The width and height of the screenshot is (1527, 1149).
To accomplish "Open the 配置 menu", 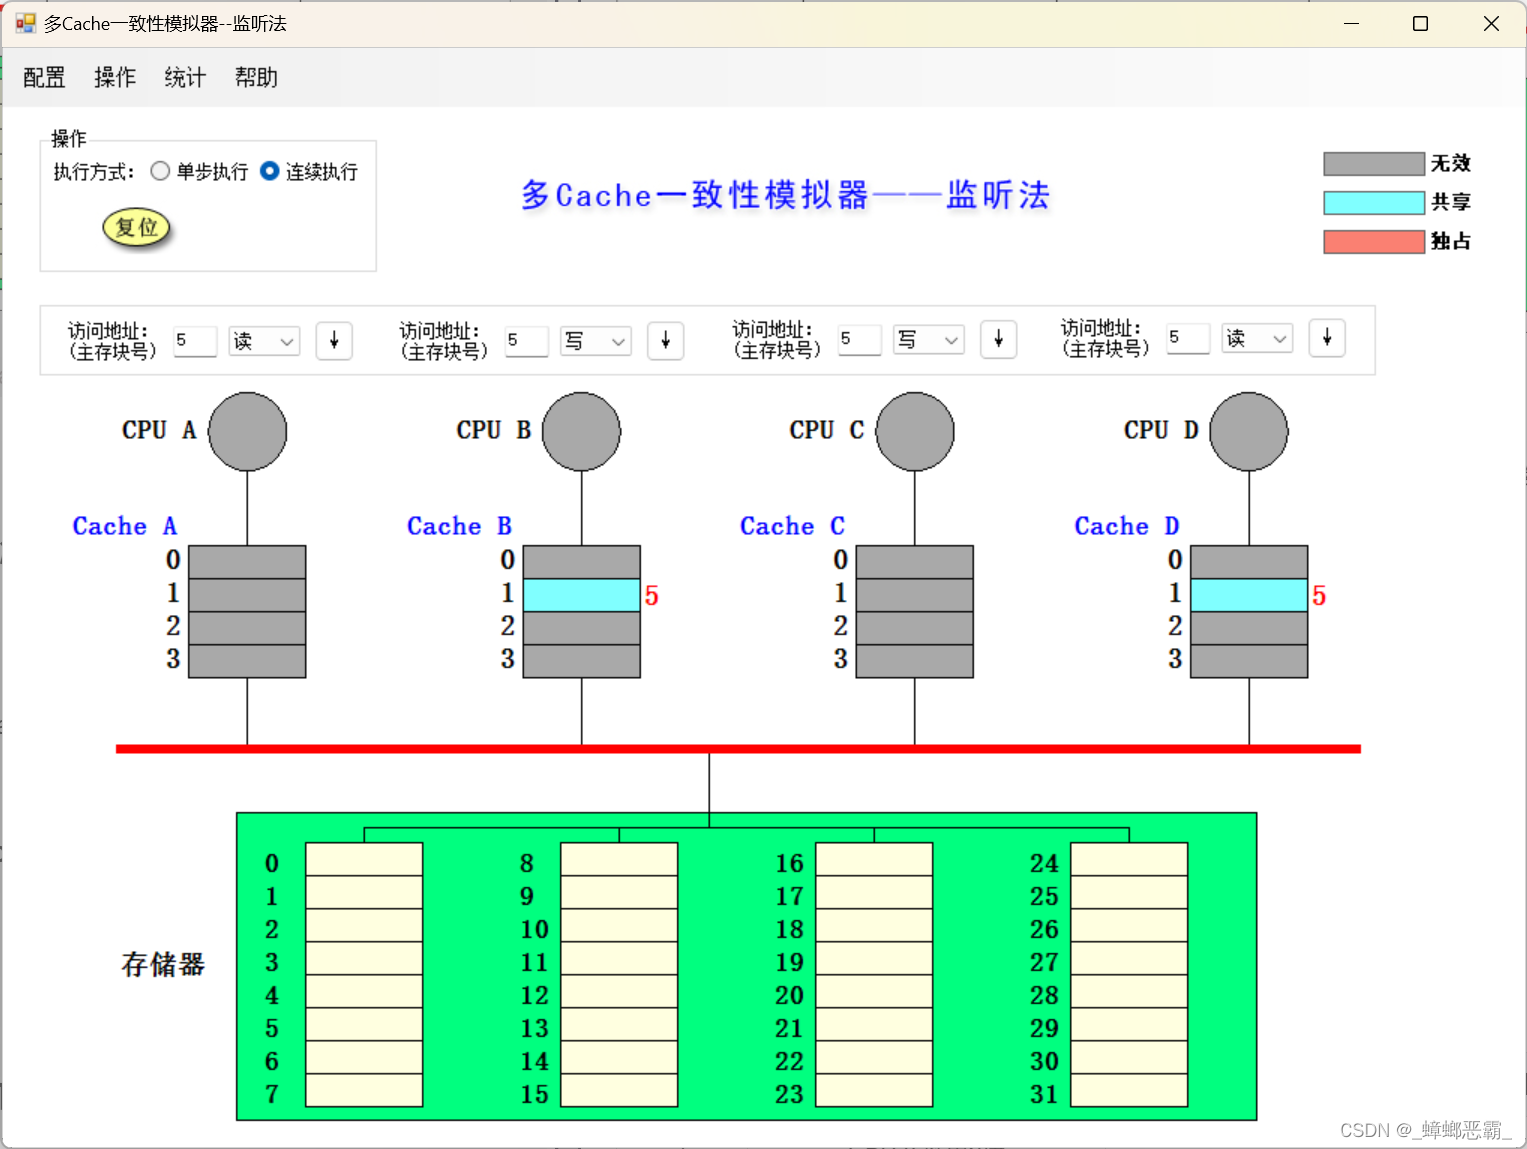I will point(44,78).
